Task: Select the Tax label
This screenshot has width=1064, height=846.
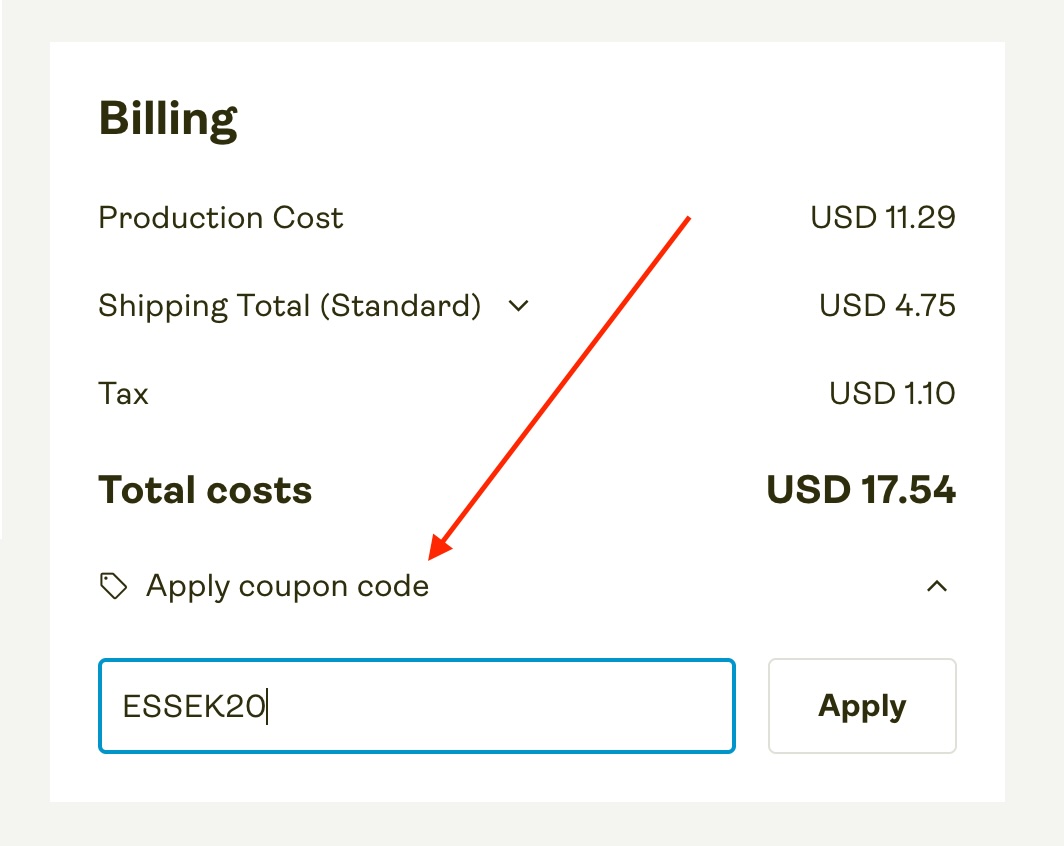Action: coord(124,394)
